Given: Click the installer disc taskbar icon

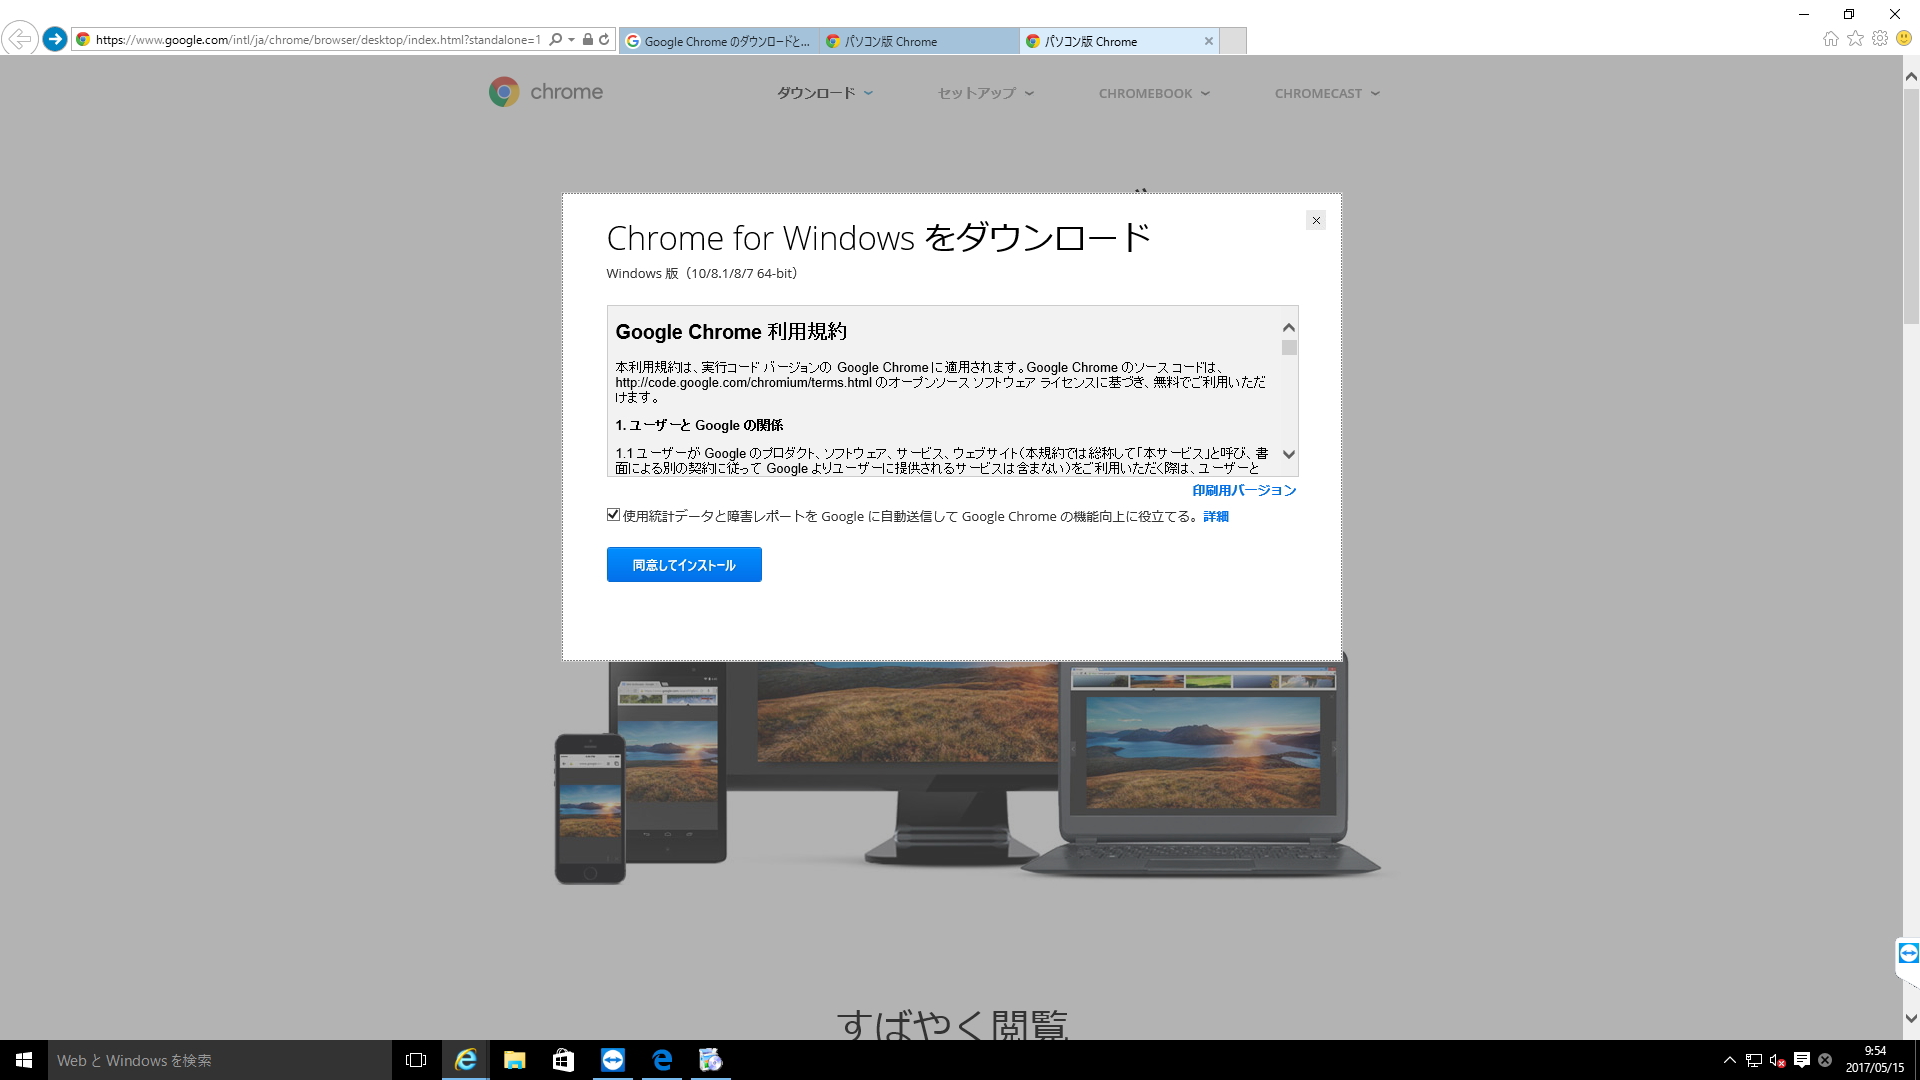Looking at the screenshot, I should pos(710,1060).
